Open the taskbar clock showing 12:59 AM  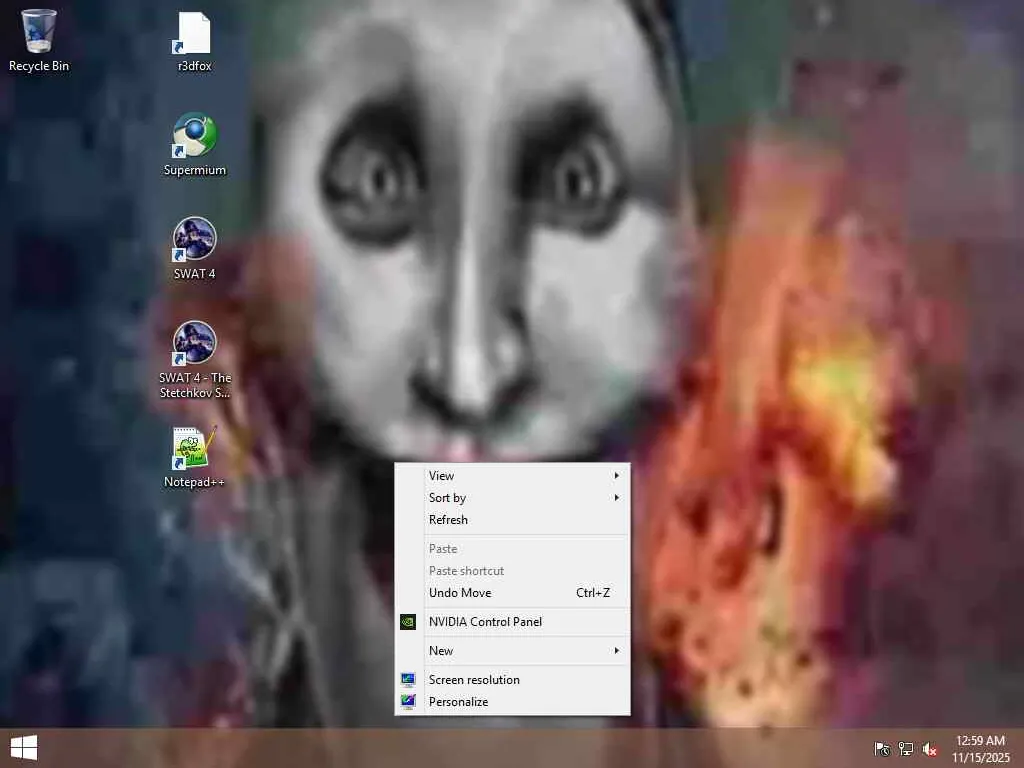coord(980,748)
